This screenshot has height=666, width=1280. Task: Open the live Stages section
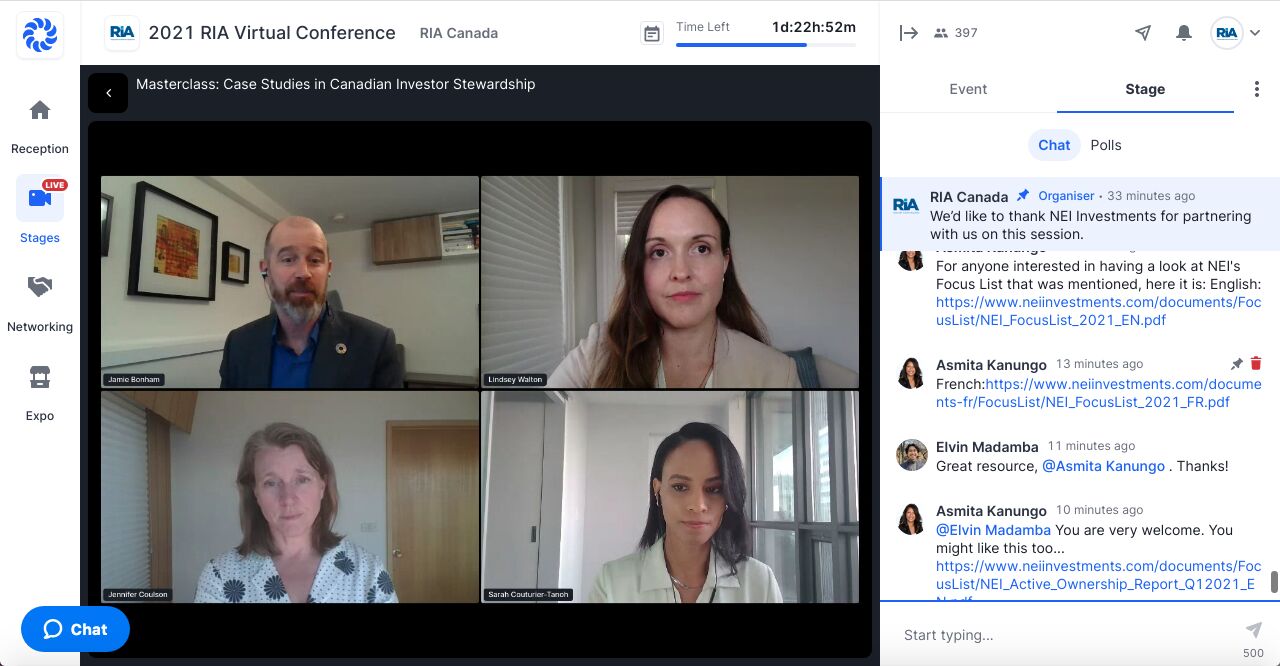40,211
